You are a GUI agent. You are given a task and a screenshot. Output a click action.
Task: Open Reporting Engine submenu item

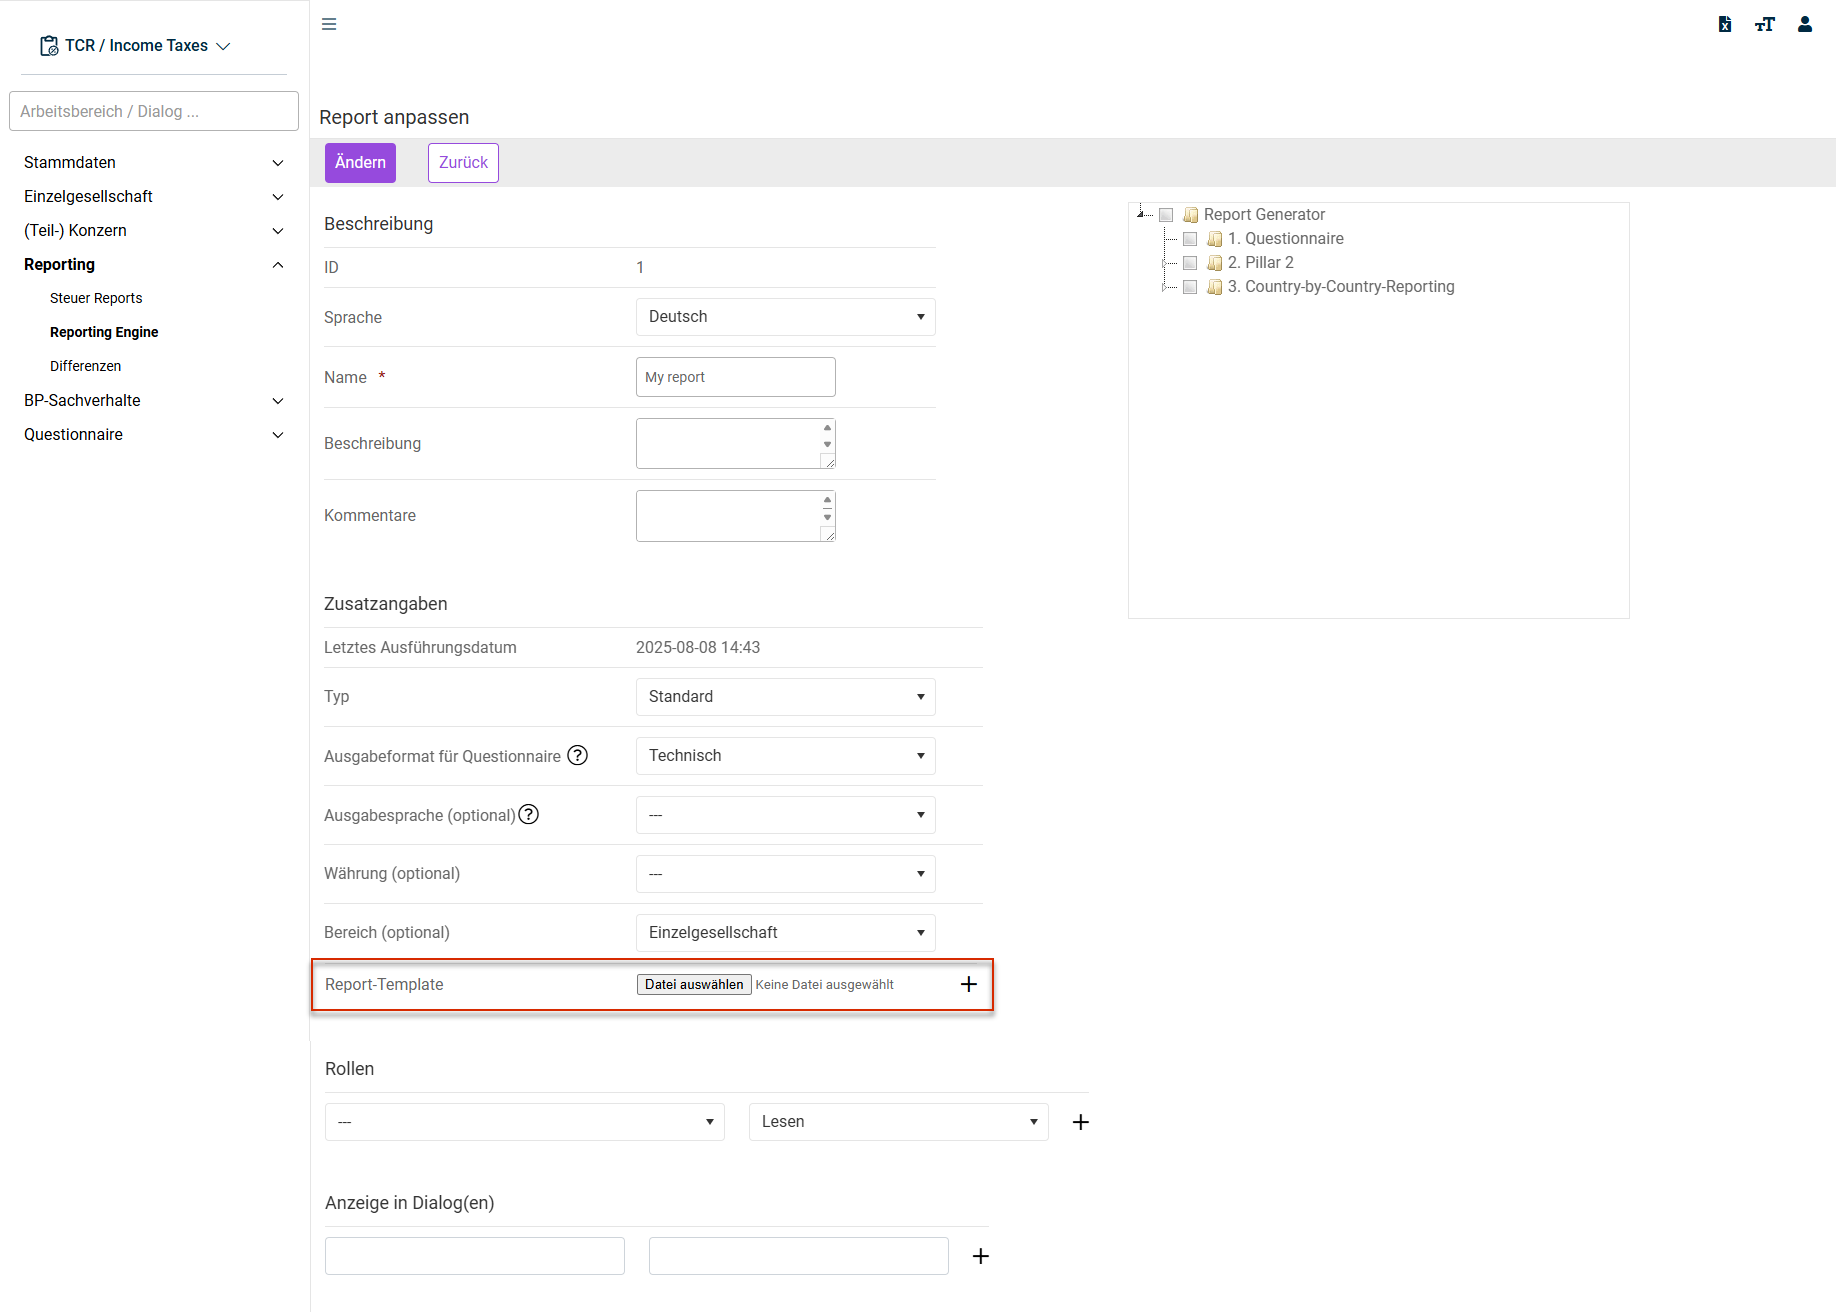click(x=104, y=332)
